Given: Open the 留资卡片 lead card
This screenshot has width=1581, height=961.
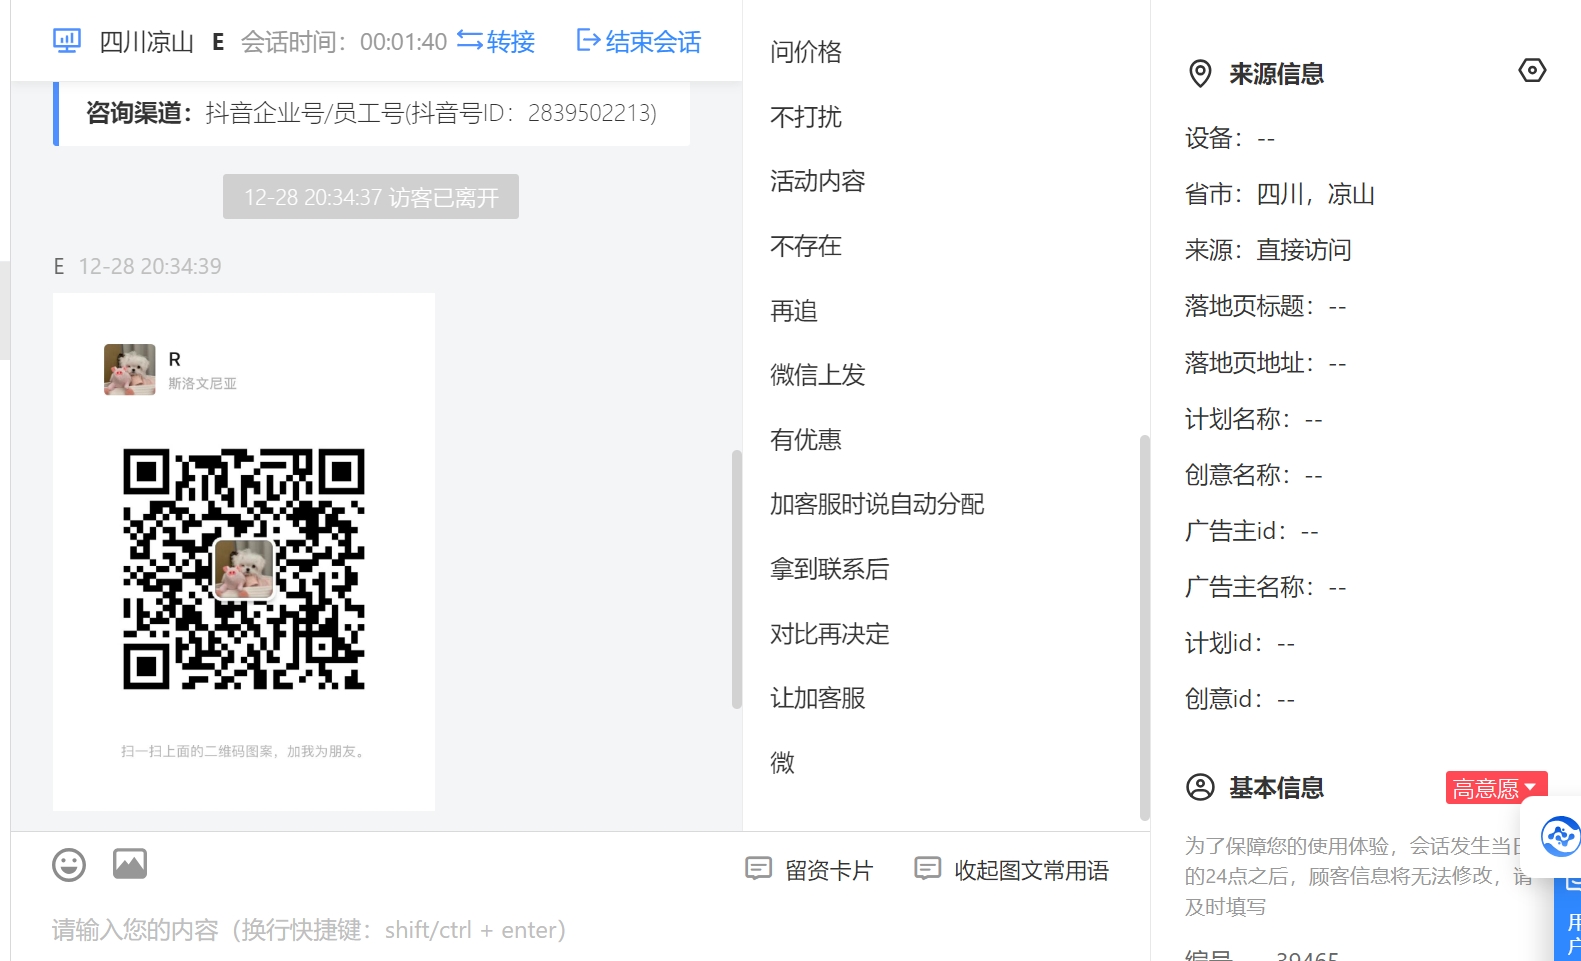Looking at the screenshot, I should pos(809,870).
